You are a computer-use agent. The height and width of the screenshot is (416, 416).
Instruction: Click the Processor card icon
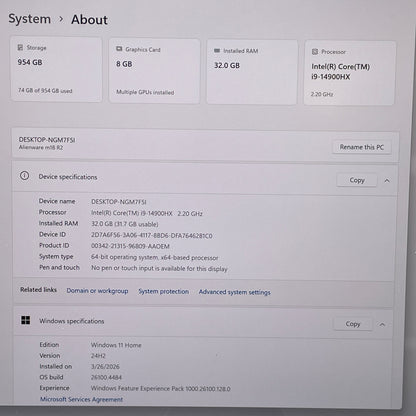315,52
